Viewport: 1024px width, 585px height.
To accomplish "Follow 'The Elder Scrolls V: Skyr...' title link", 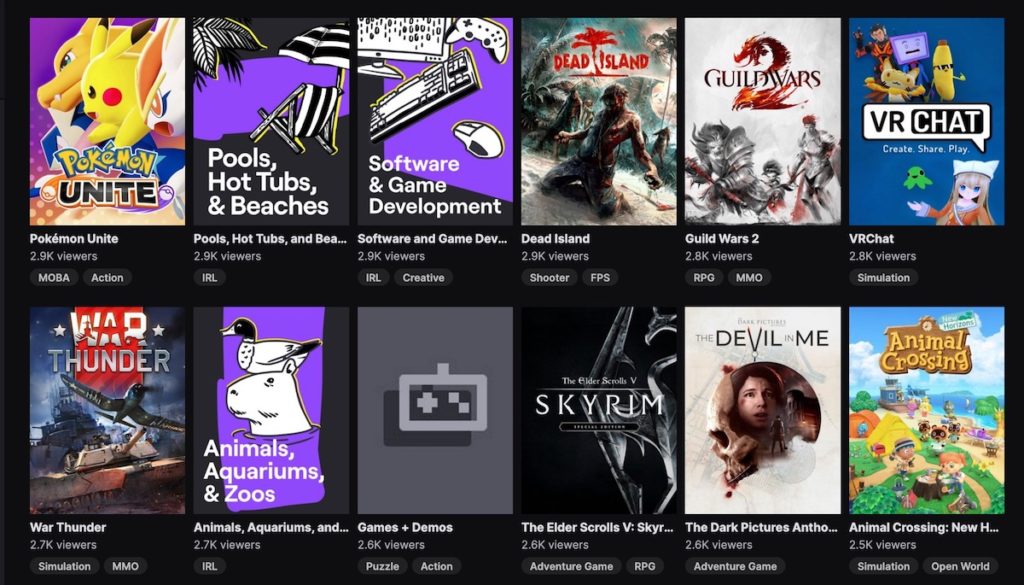I will coord(597,528).
